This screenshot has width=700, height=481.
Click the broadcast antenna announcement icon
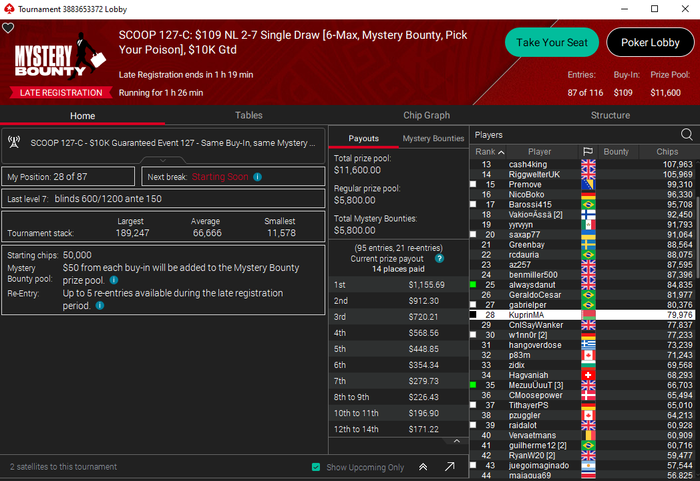point(14,142)
